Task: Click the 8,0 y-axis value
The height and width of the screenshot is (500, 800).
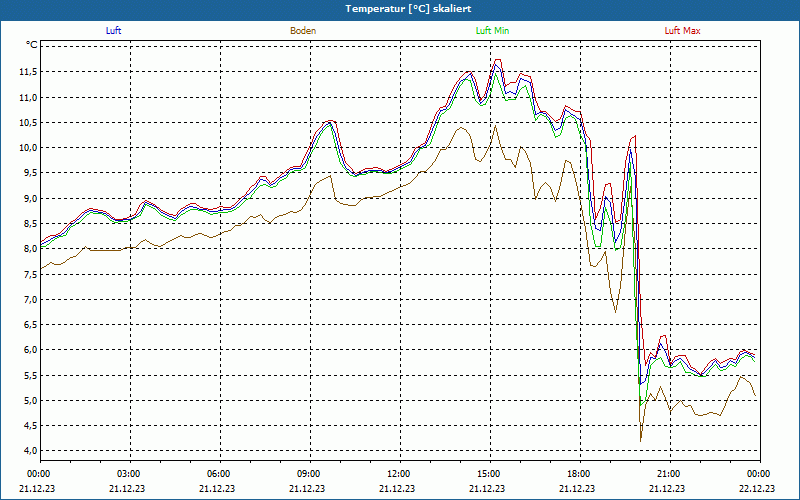Action: [x=30, y=249]
